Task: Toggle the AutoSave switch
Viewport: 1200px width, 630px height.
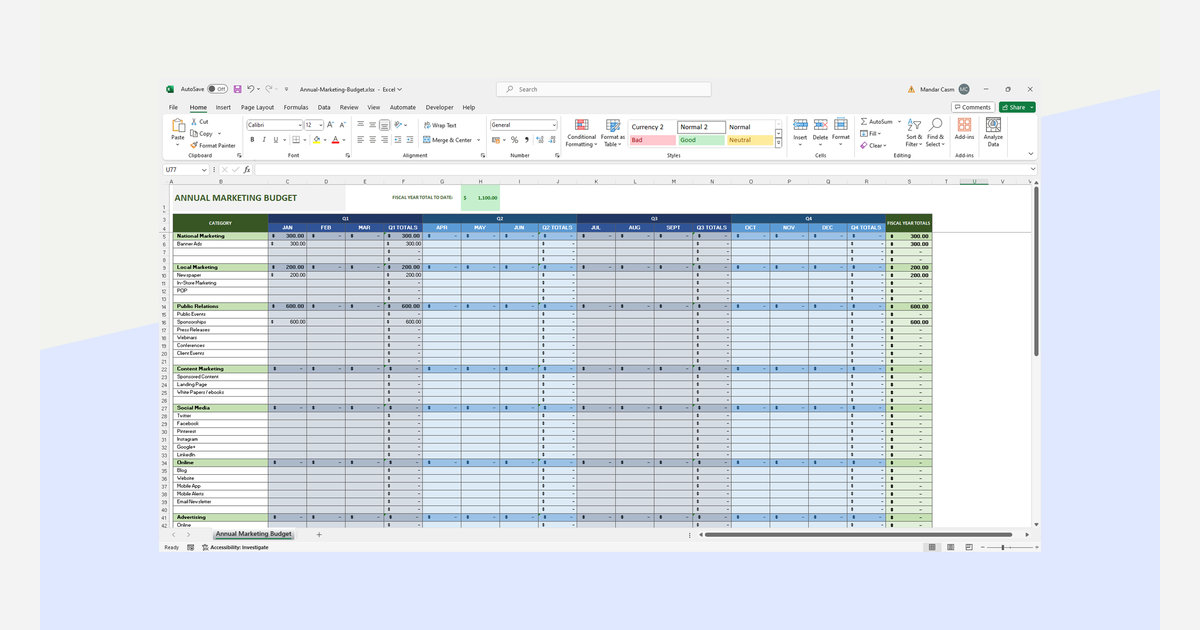Action: pyautogui.click(x=217, y=89)
